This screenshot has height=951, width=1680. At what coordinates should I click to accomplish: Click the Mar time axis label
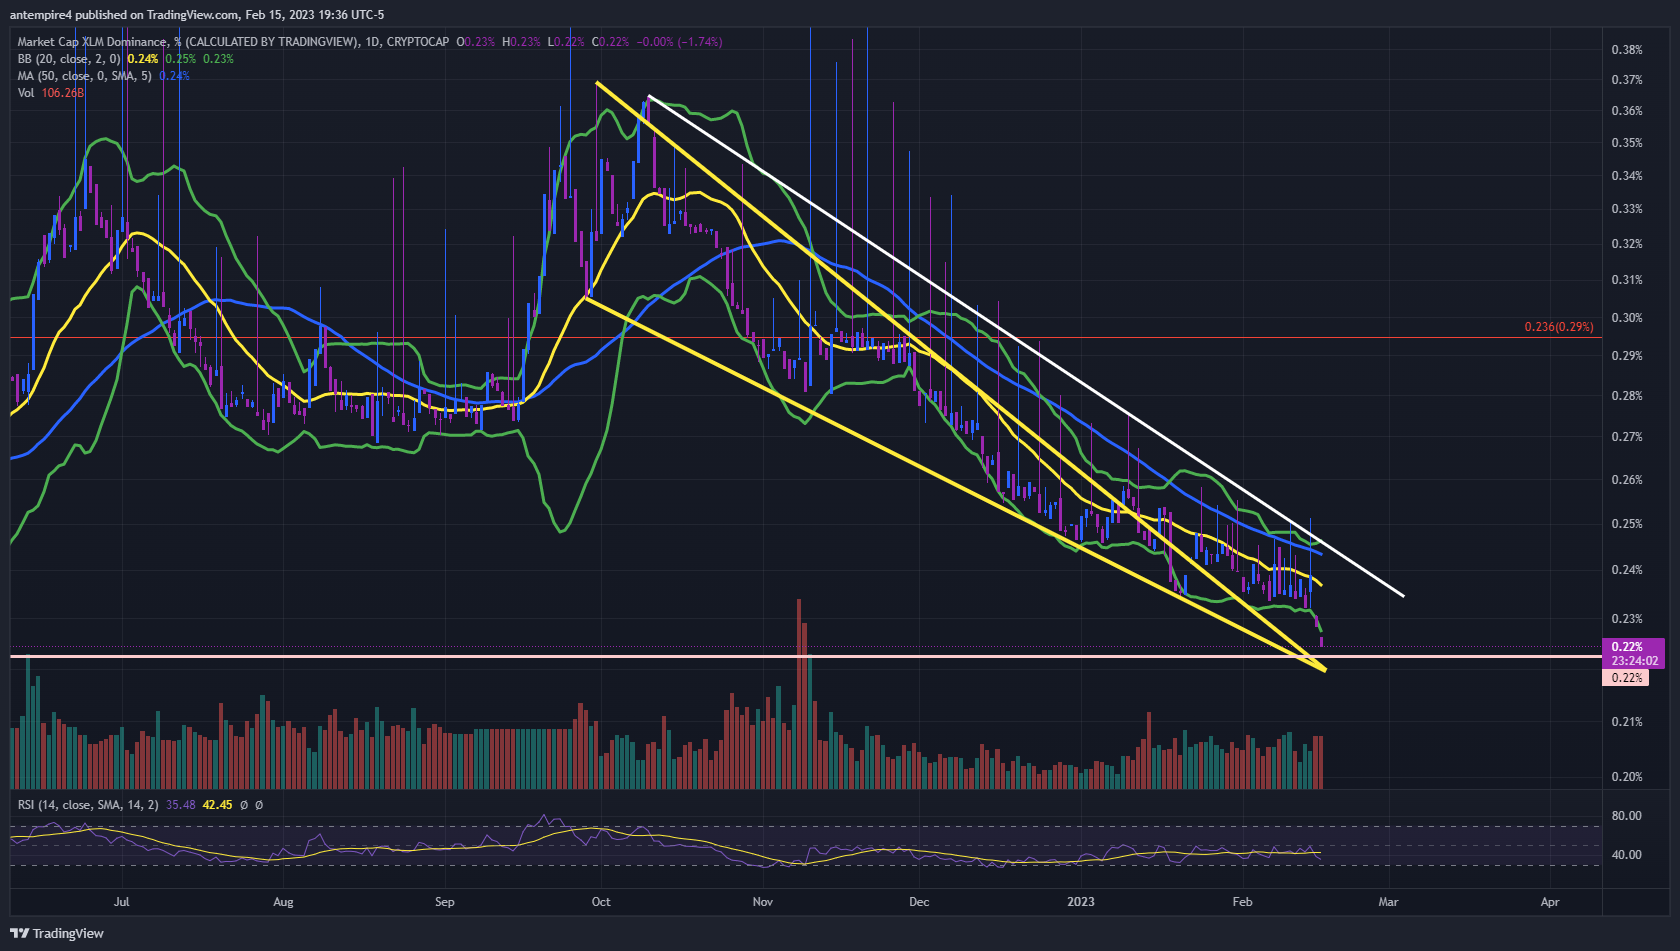[1388, 902]
